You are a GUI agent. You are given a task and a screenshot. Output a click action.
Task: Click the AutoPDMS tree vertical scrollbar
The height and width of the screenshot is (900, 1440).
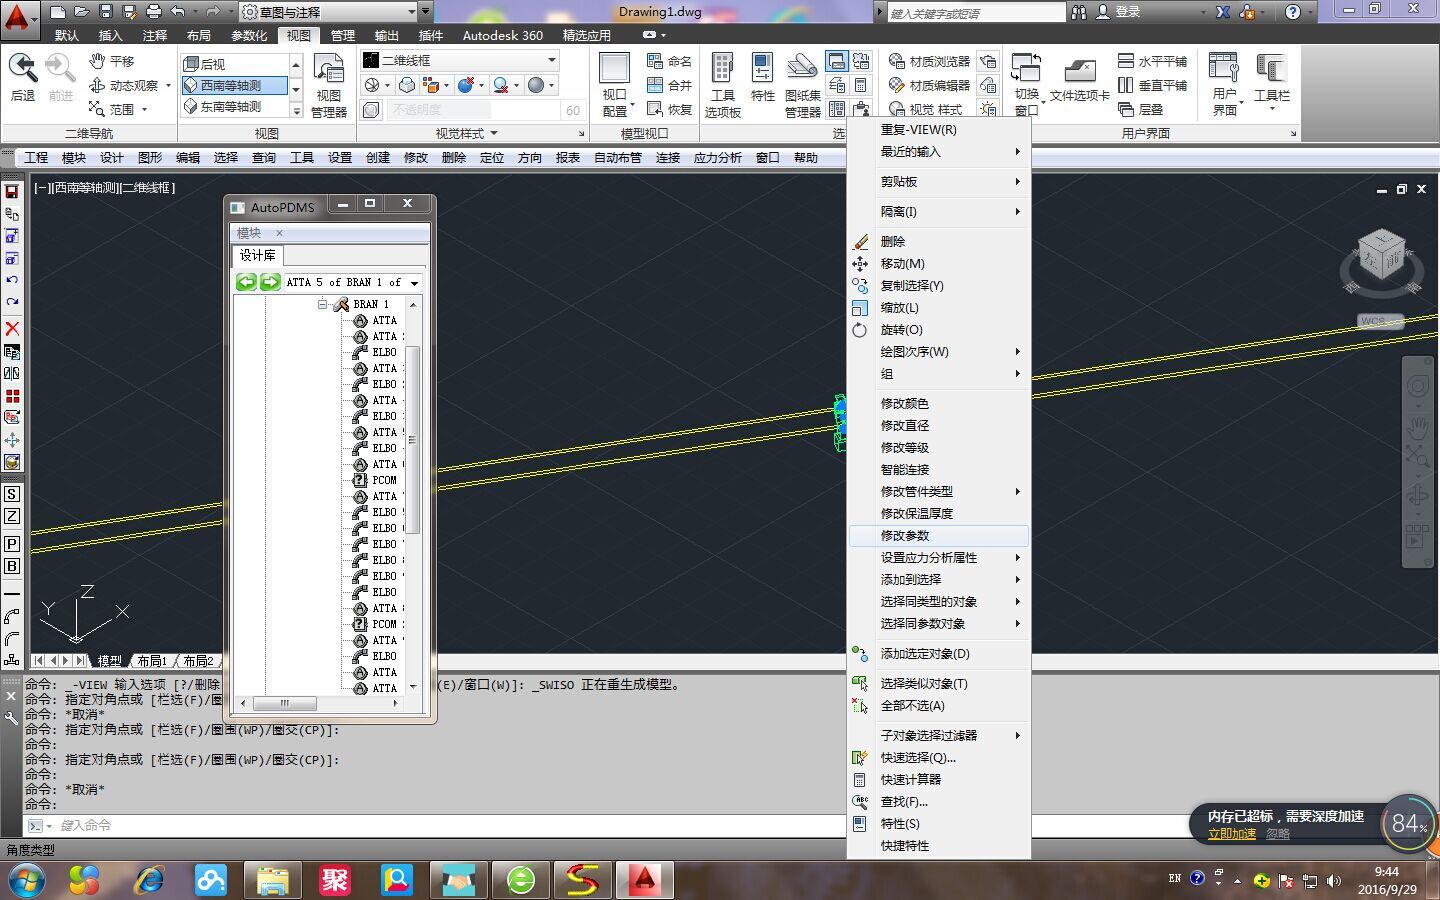pyautogui.click(x=412, y=440)
